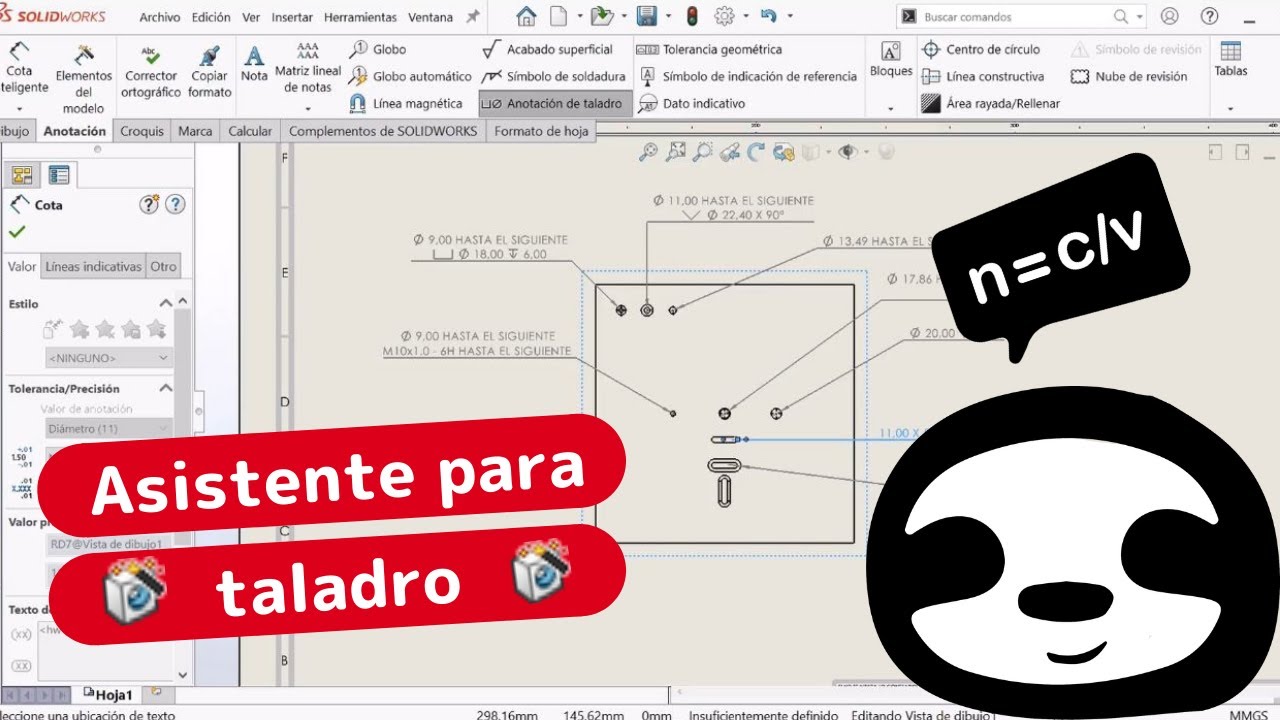Click Globo automático

coord(410,76)
